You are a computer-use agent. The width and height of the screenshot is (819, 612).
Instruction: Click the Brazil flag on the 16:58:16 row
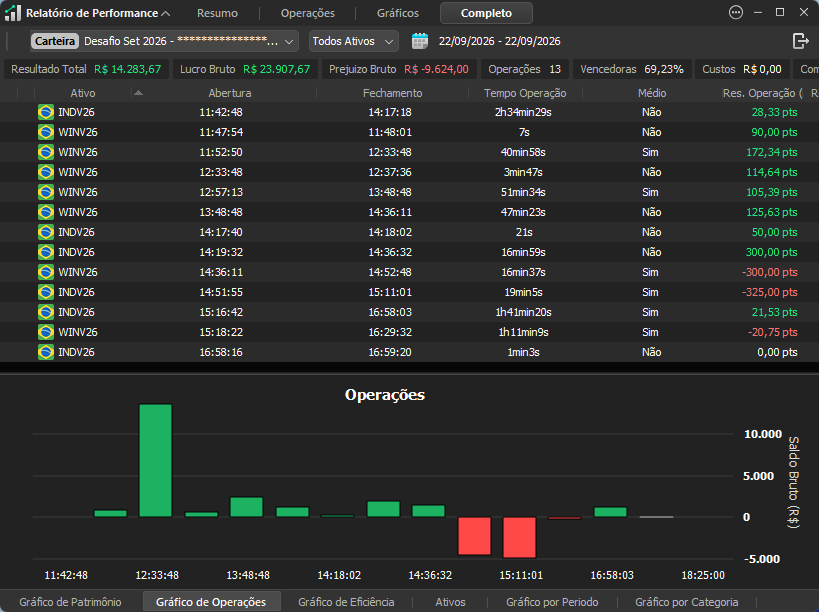(46, 352)
